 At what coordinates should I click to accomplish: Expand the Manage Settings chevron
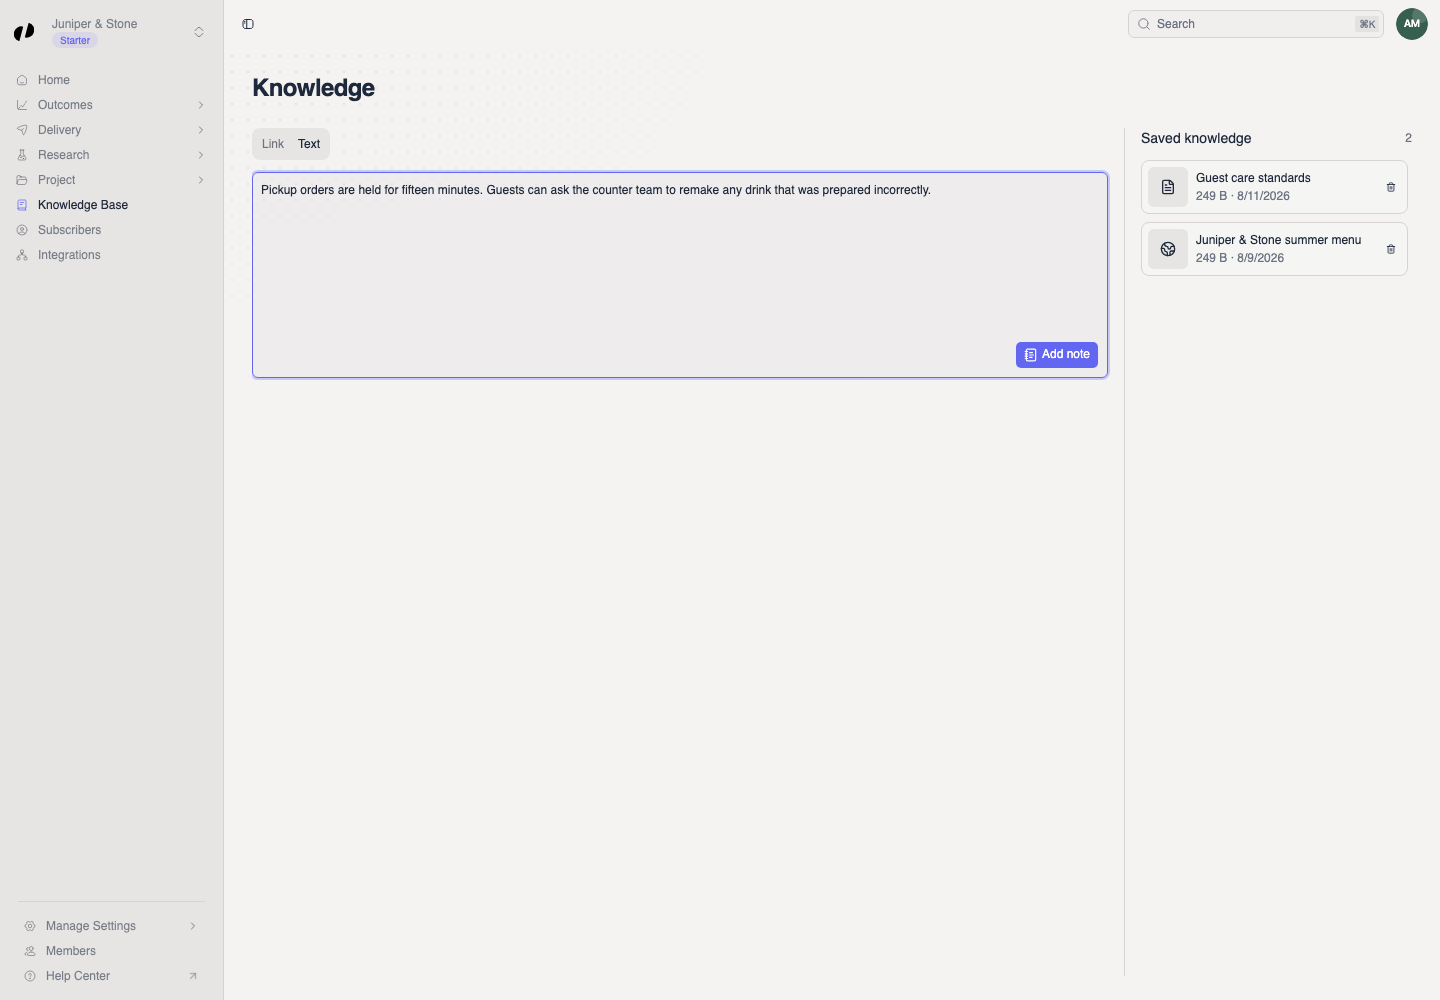(193, 926)
